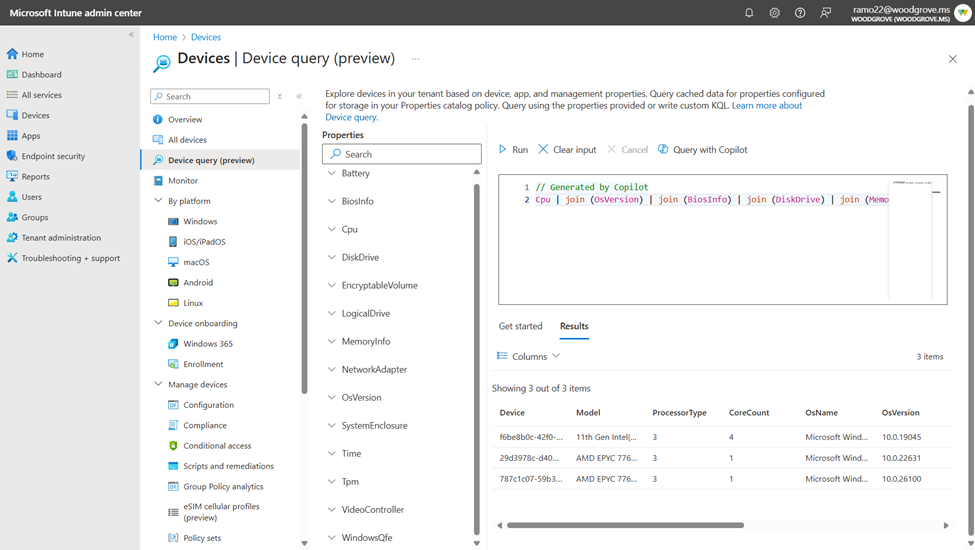Click the help question mark icon
This screenshot has height=550, width=975.
coord(800,12)
